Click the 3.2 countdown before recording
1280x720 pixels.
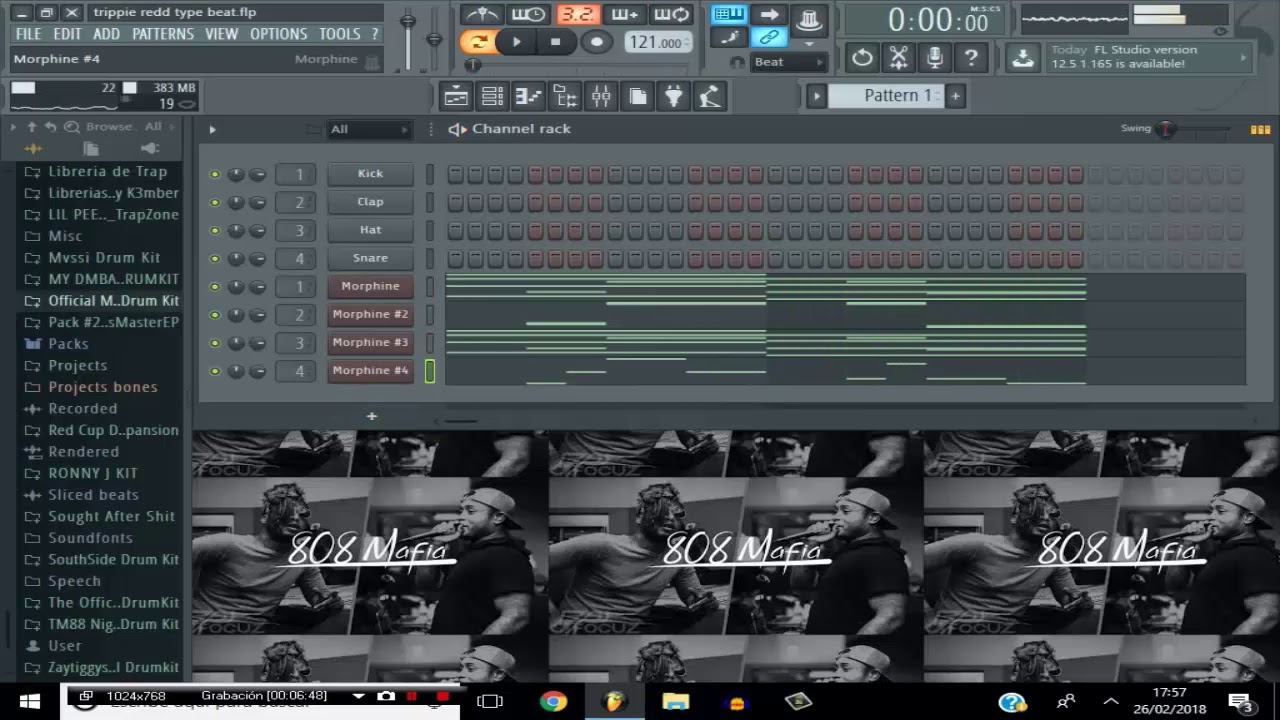(577, 15)
